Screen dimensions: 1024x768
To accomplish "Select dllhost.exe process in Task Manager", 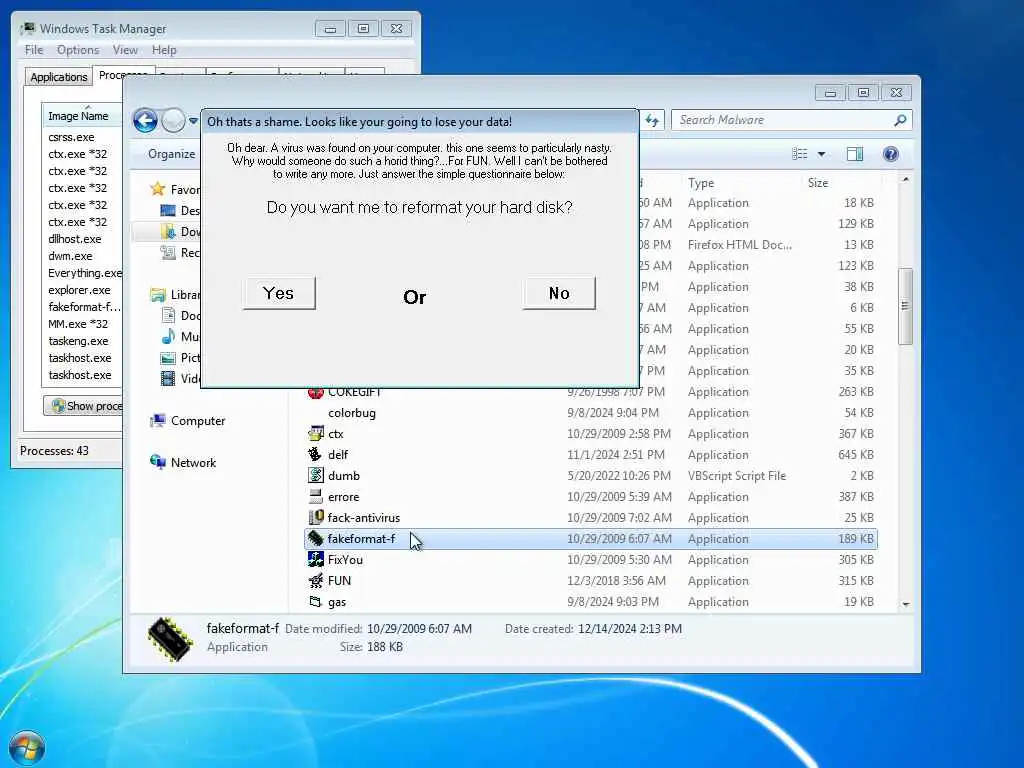I will click(74, 239).
